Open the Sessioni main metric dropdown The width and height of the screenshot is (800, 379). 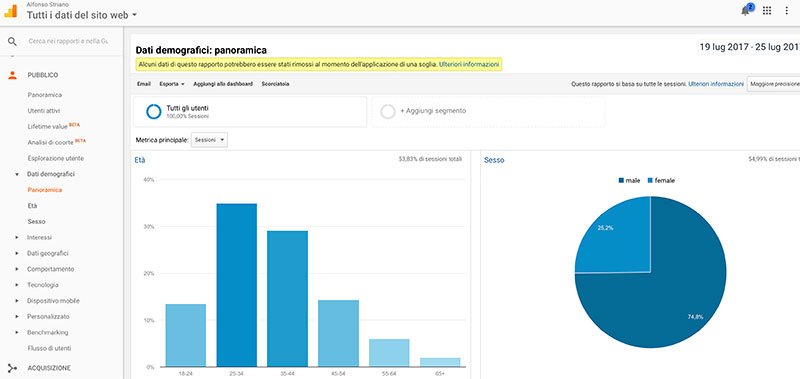click(x=209, y=140)
